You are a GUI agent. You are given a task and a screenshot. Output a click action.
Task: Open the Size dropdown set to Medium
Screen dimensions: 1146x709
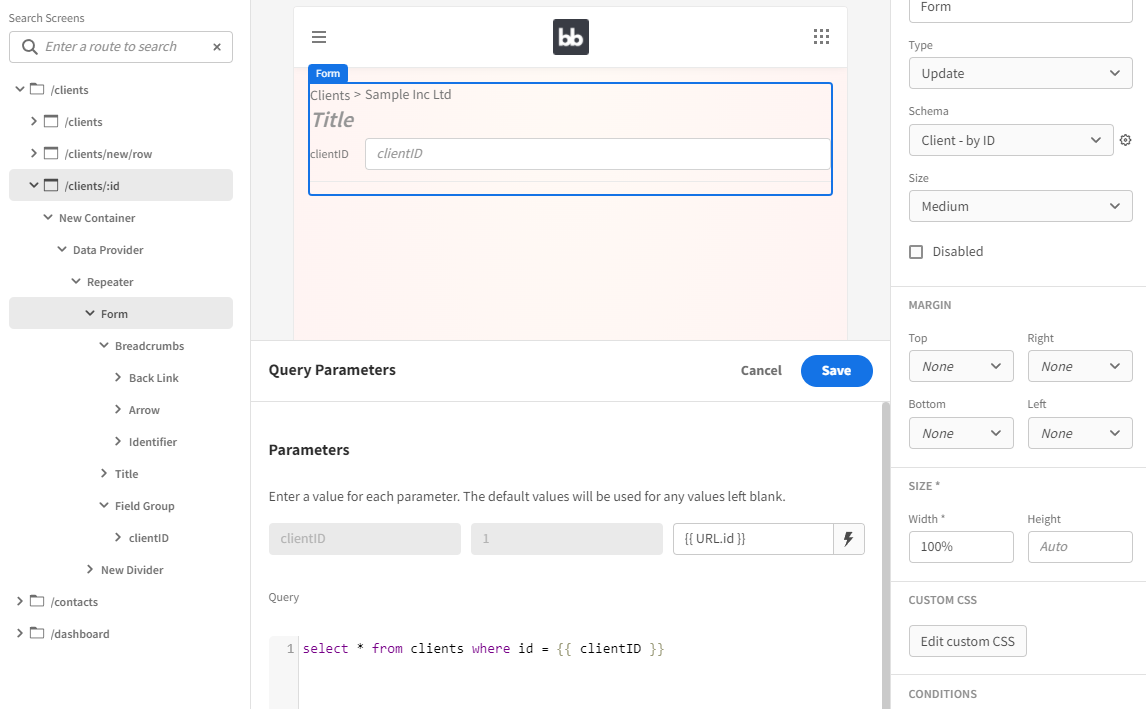coord(1020,206)
